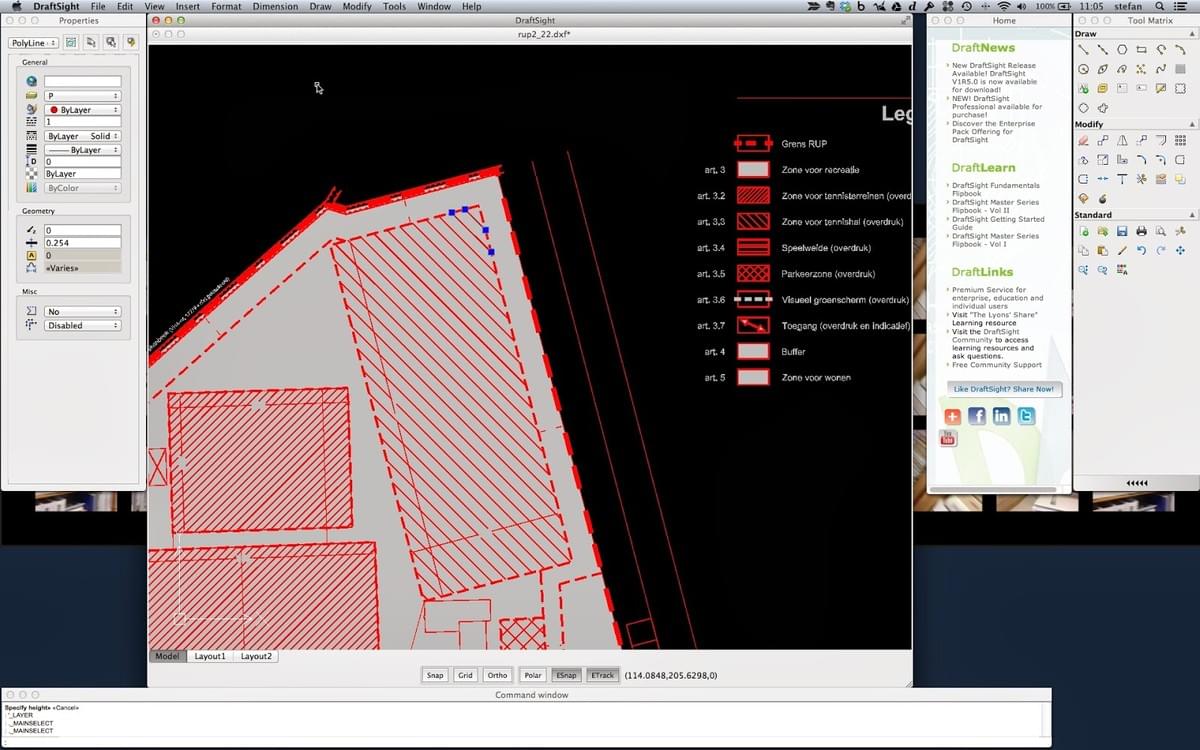Open the ByLayer Solid line style dropdown
Viewport: 1200px width, 750px height.
click(83, 136)
